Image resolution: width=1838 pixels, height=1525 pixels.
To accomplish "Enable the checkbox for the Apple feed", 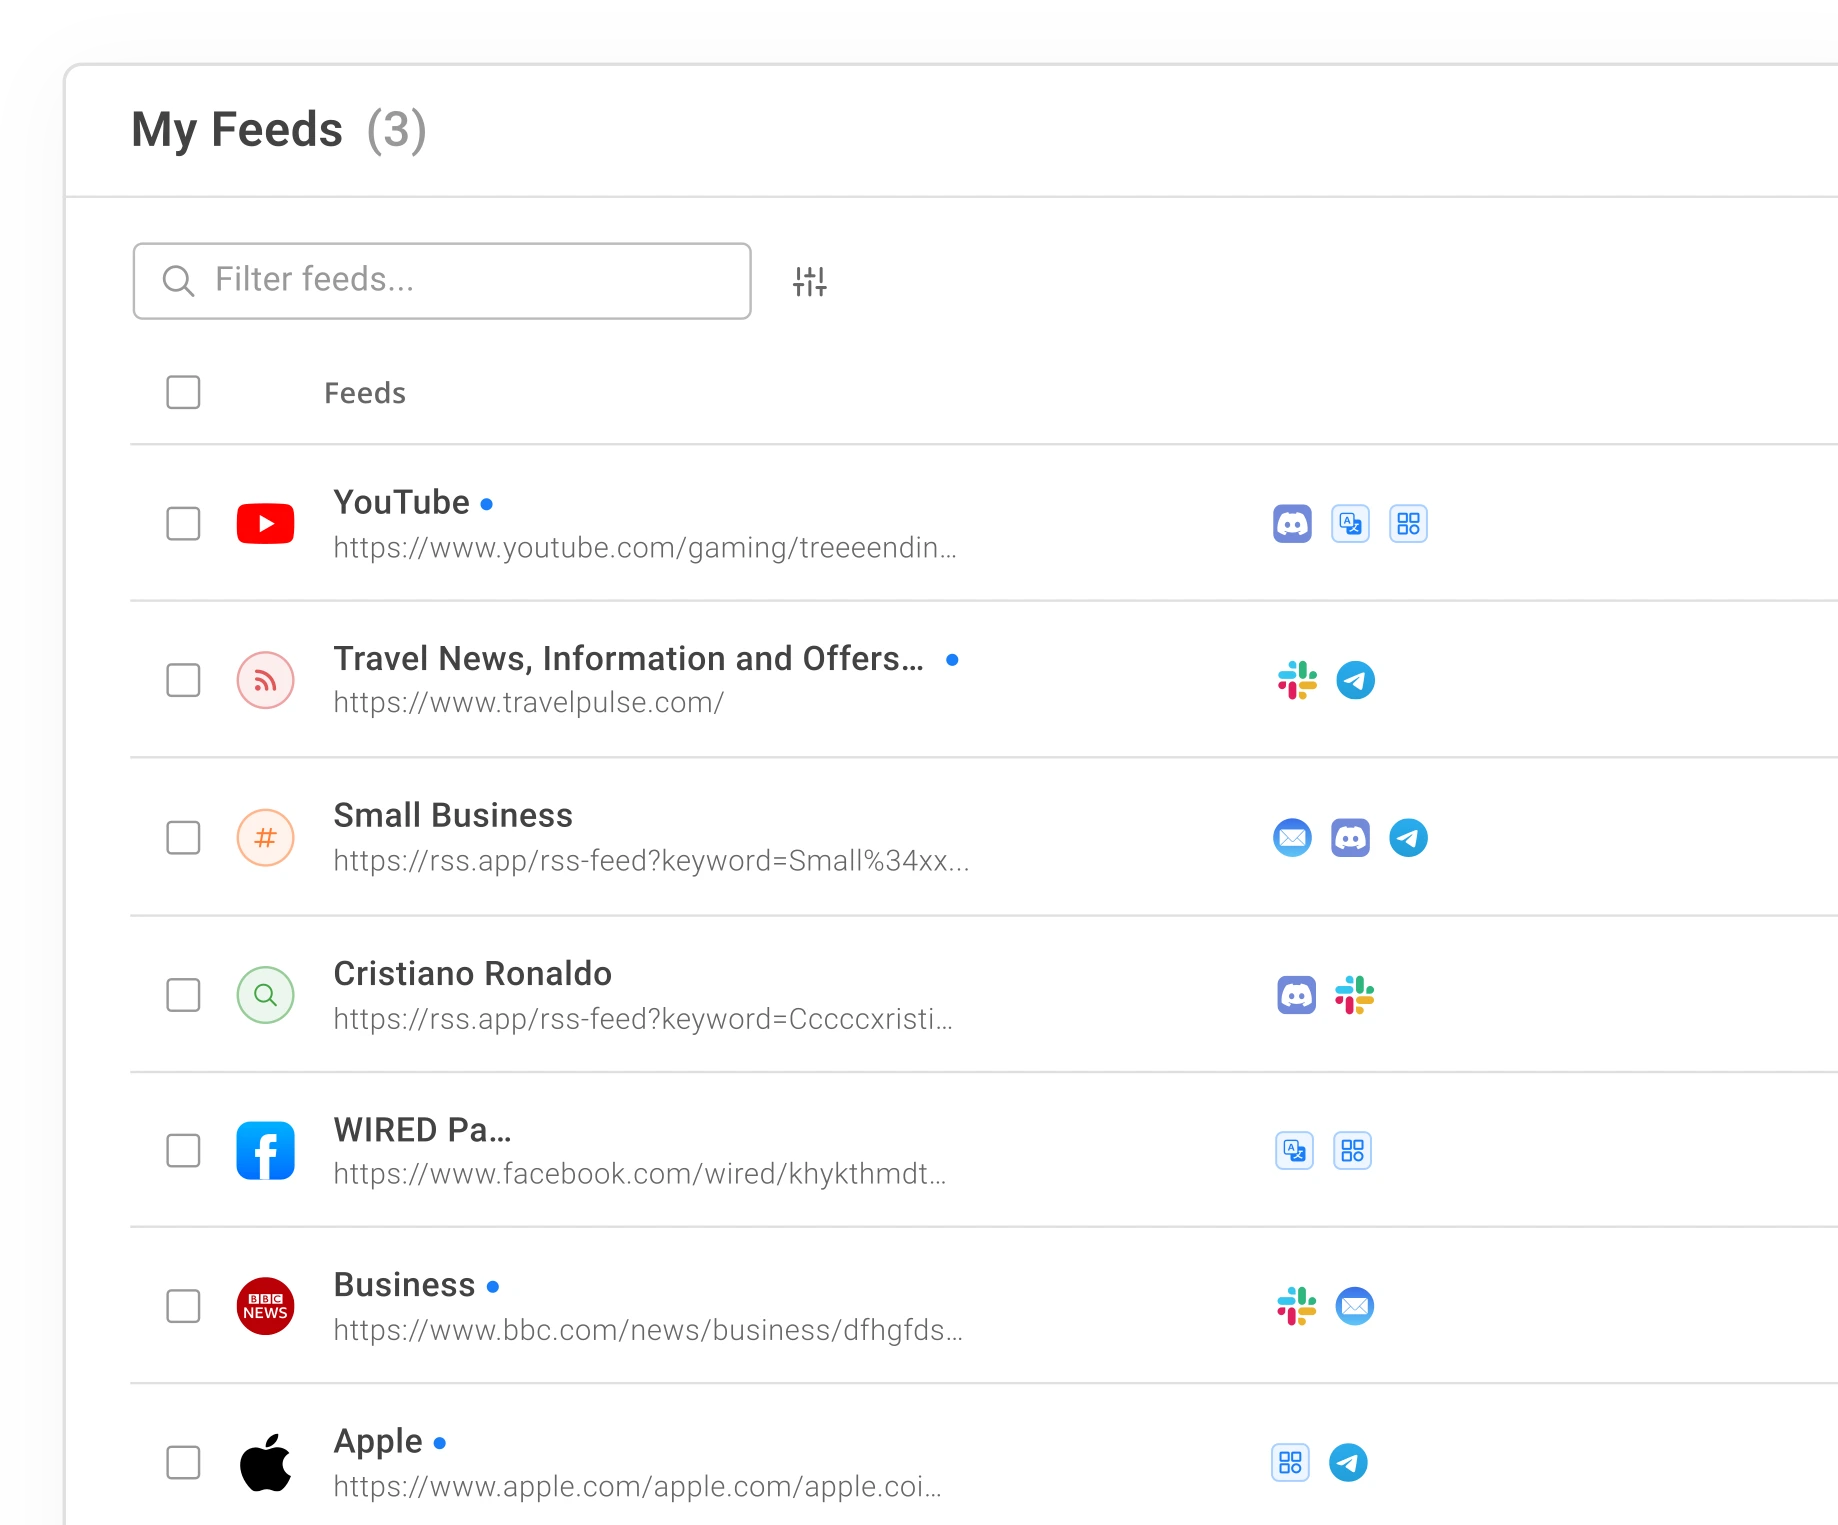I will pos(183,1462).
